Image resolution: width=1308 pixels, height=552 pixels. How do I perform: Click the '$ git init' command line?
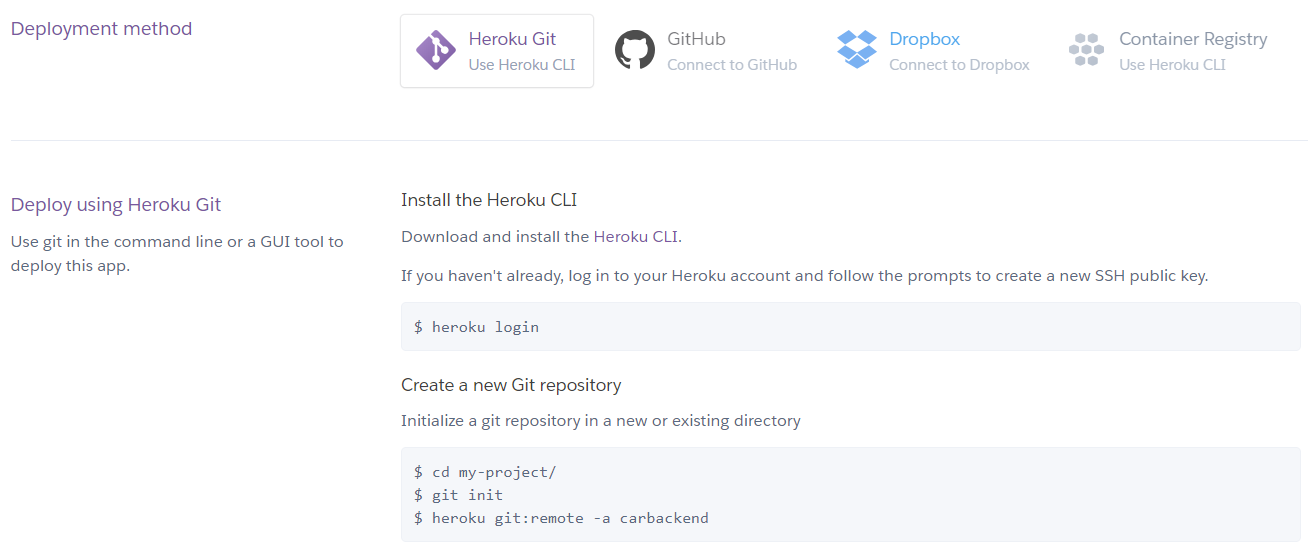tap(459, 495)
